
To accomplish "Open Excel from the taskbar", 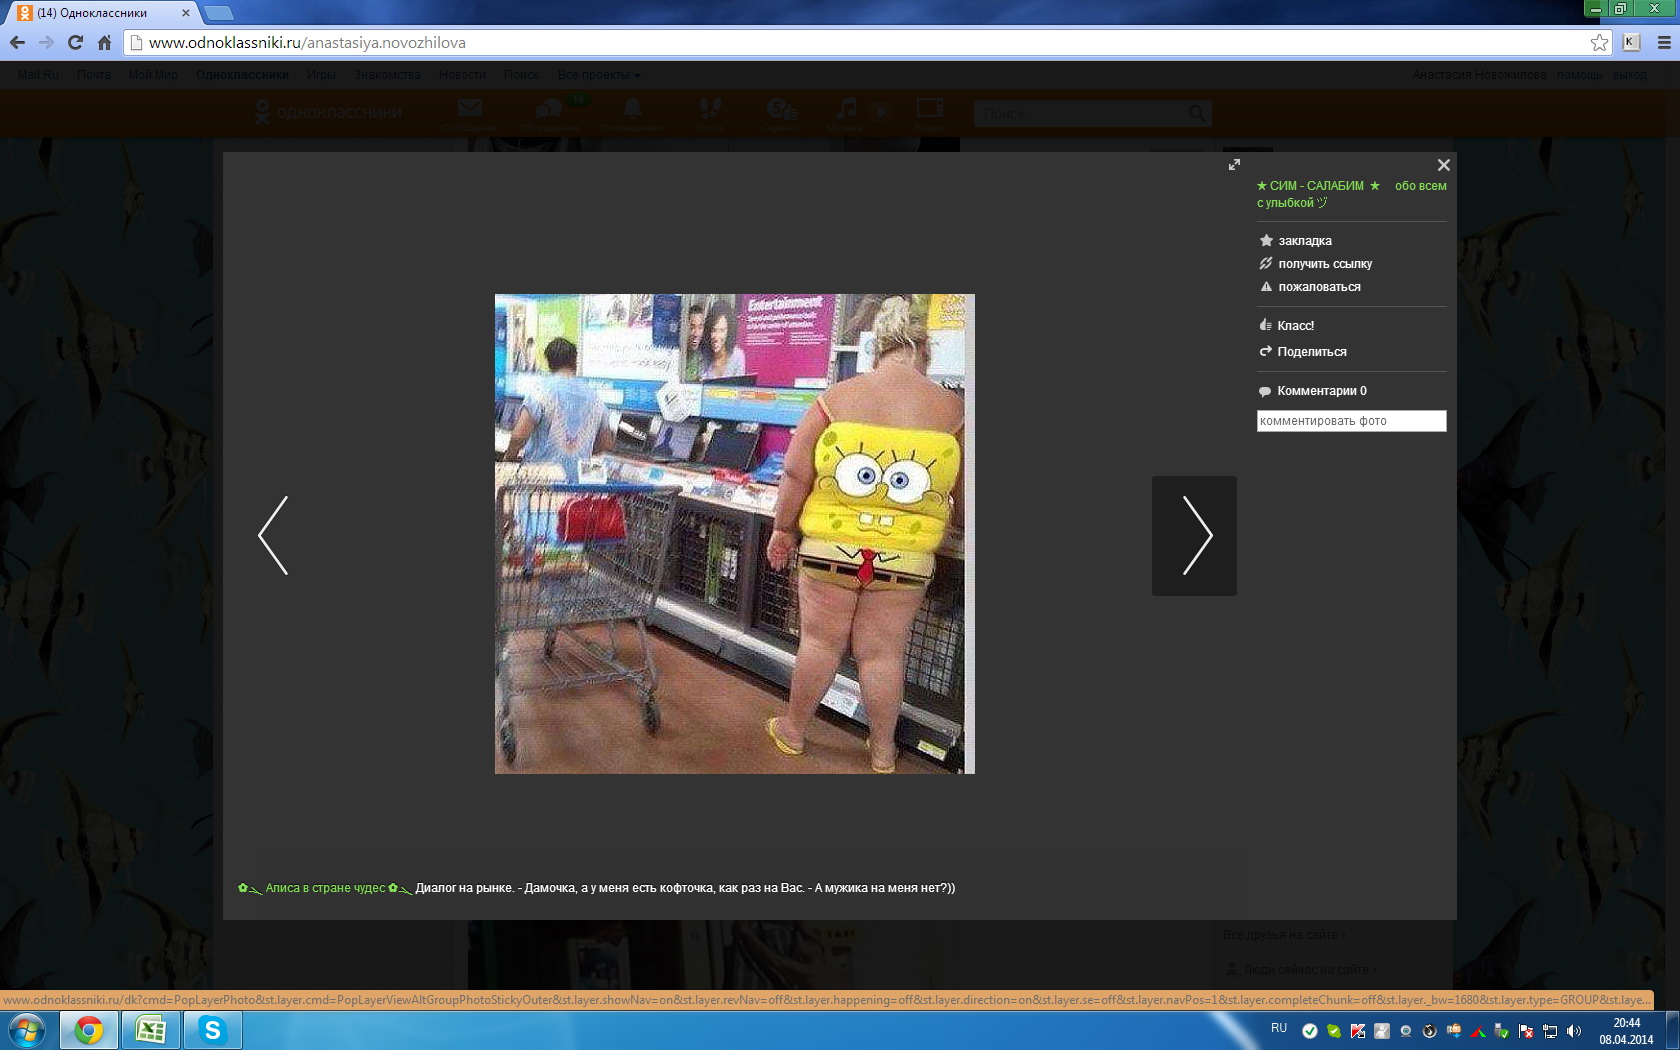I will [151, 1030].
